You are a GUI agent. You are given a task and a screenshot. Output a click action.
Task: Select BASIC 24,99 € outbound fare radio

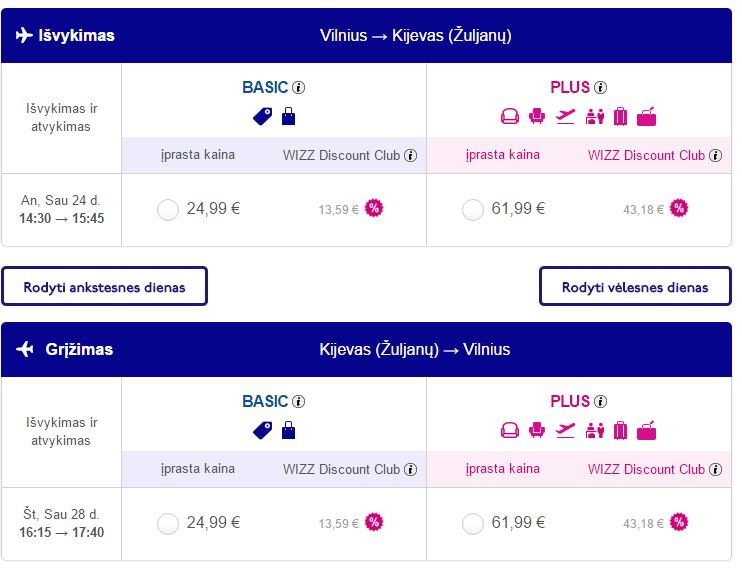click(168, 210)
